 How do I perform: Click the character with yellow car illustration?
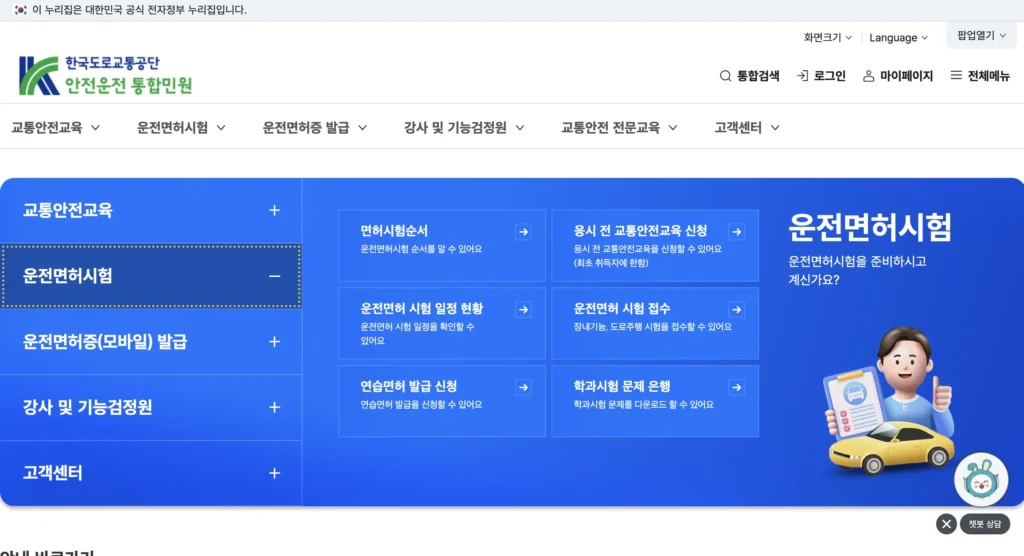click(889, 401)
